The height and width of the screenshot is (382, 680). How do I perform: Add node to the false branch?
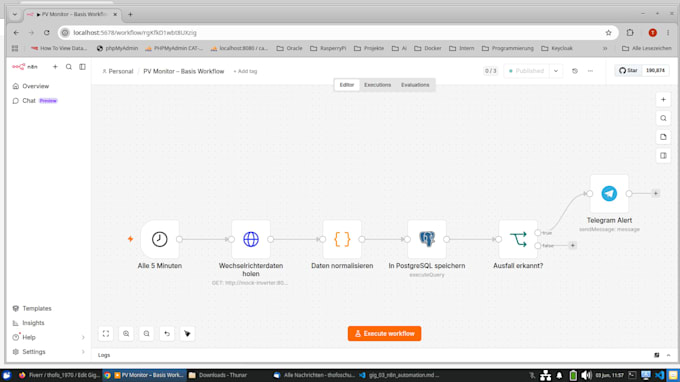tap(572, 245)
